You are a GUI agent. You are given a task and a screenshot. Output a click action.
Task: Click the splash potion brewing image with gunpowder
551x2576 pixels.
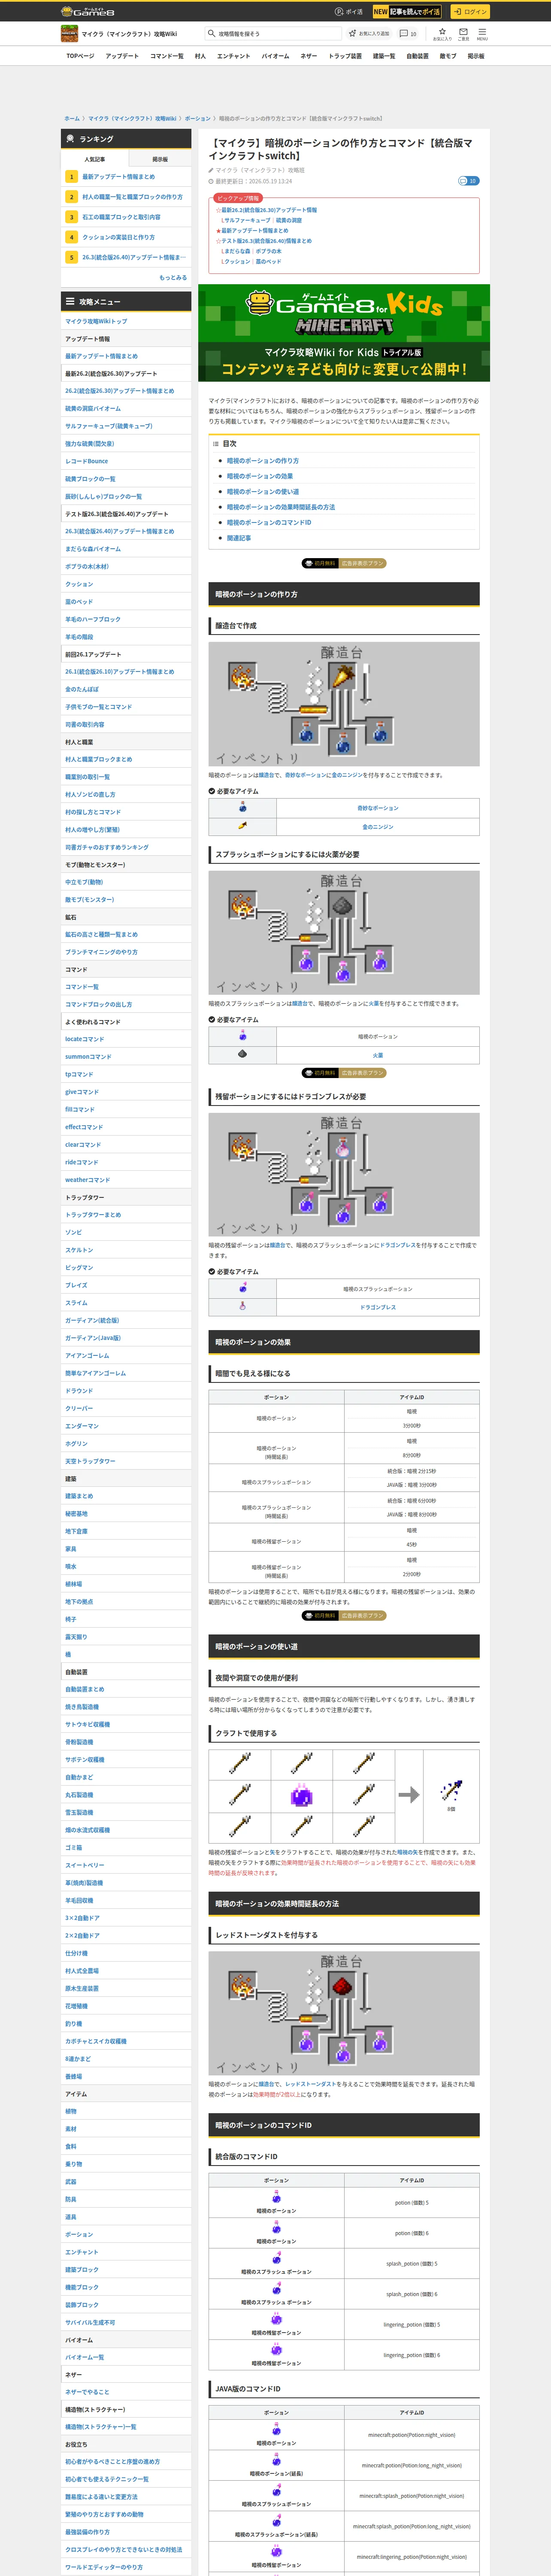[x=344, y=933]
